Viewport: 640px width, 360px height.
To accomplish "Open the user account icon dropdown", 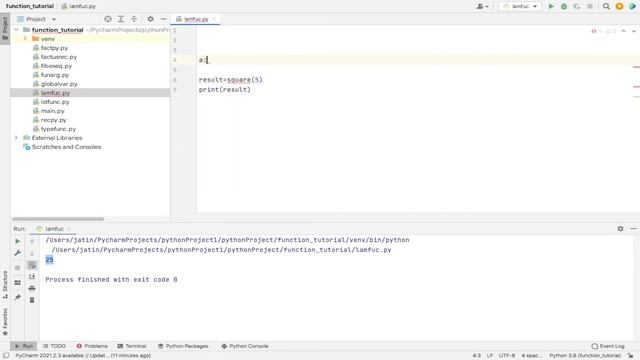I will click(x=482, y=6).
